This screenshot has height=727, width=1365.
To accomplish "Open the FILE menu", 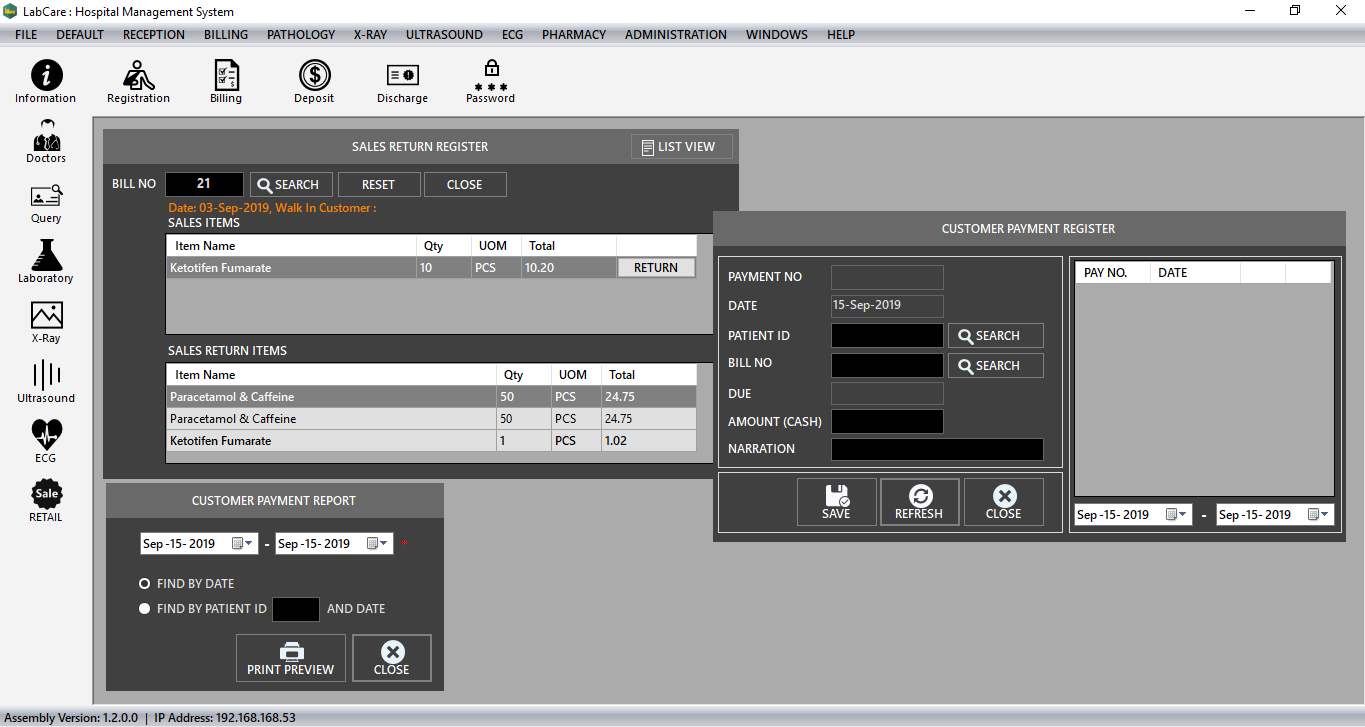I will 26,34.
